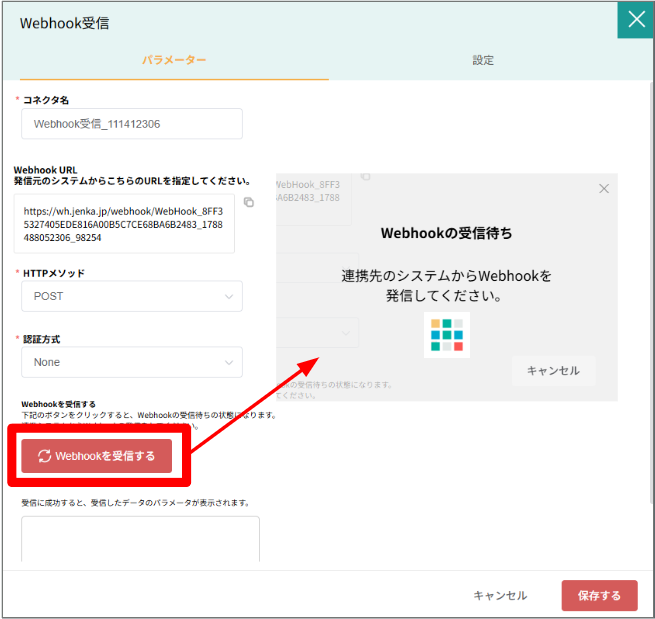Copy the Webhook URL with the copy icon
Image resolution: width=655 pixels, height=619 pixels.
[x=249, y=202]
